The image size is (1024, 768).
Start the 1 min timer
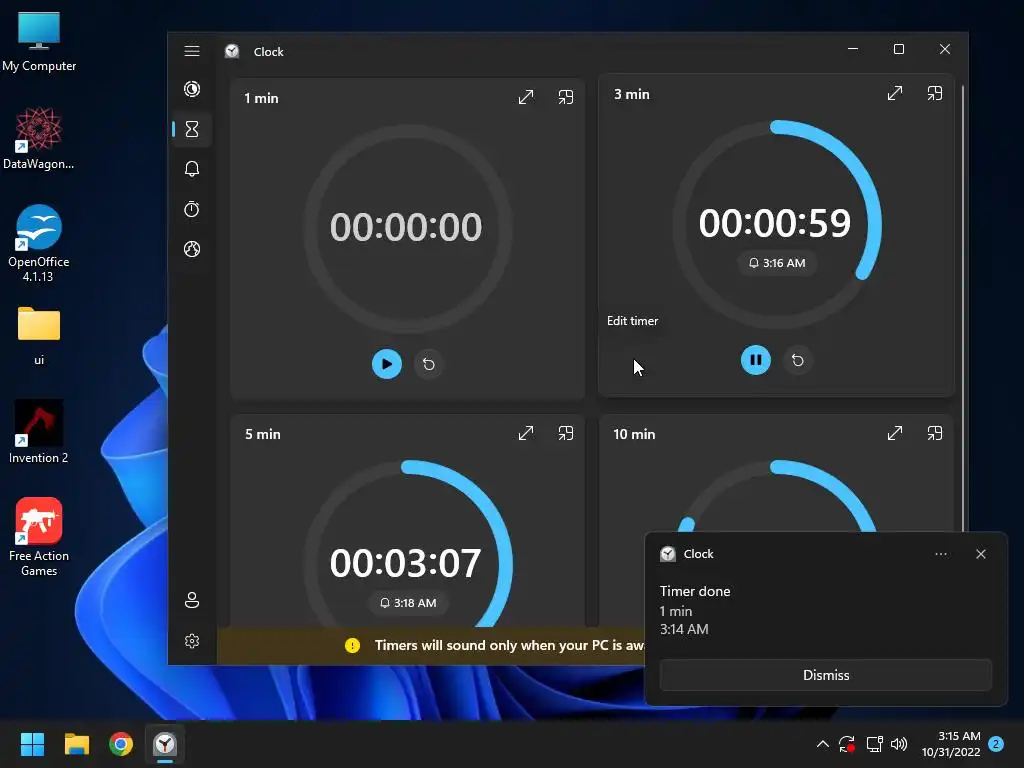(x=387, y=364)
